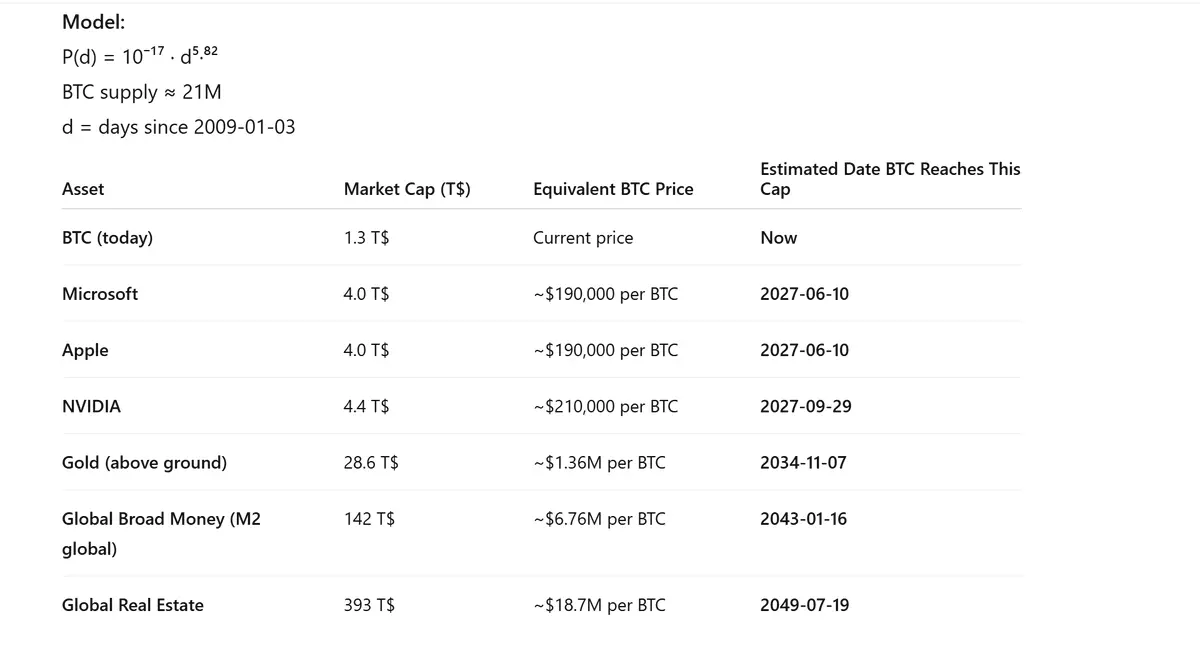Click the "days since 2009-01-03" definition line
The width and height of the screenshot is (1200, 661).
(x=178, y=127)
